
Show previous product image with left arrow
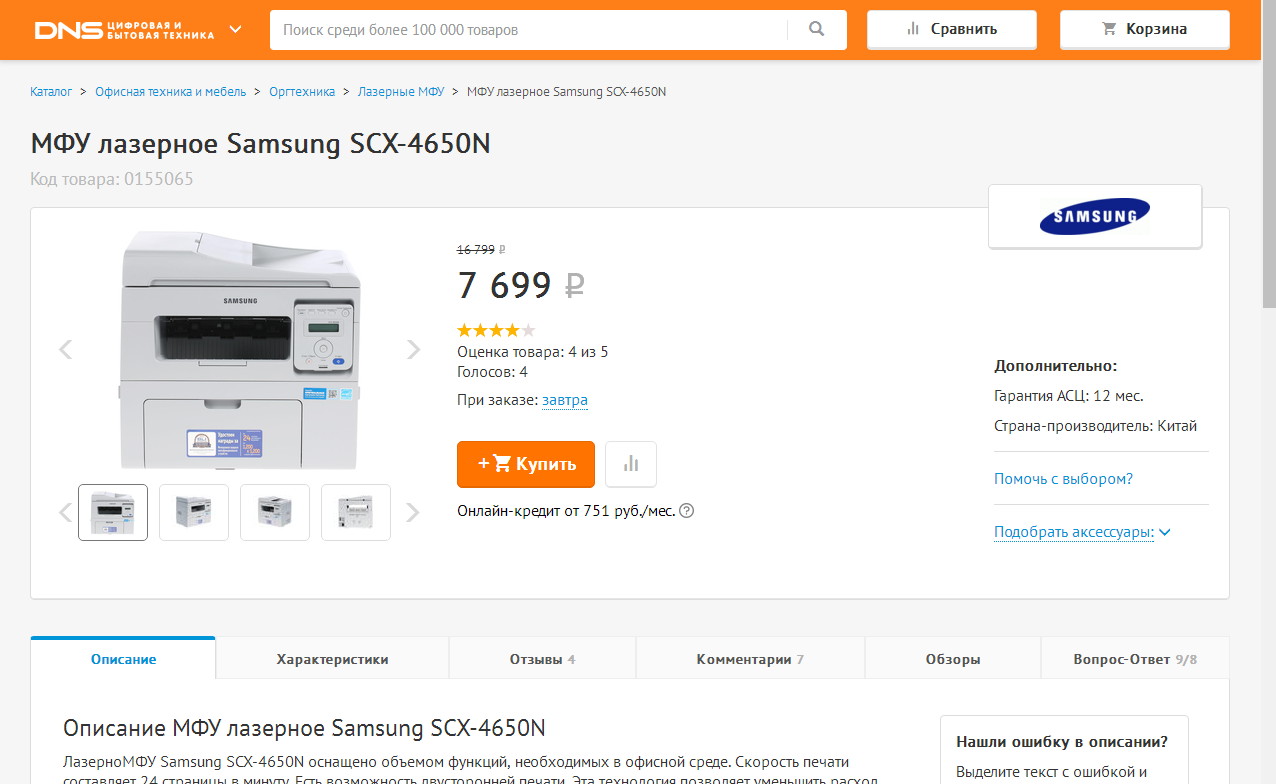(x=66, y=349)
